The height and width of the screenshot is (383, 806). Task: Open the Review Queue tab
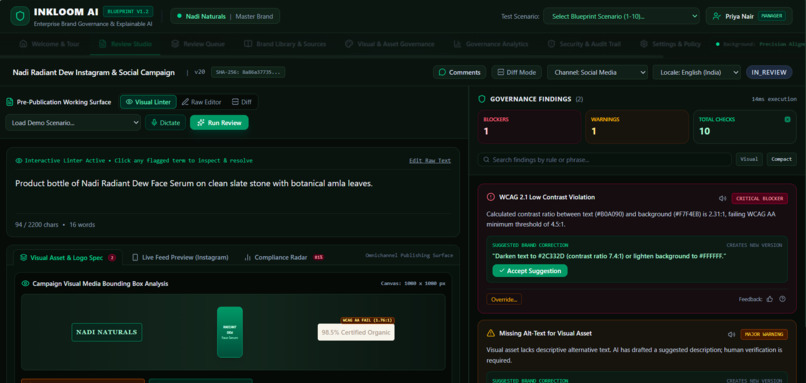tap(198, 44)
